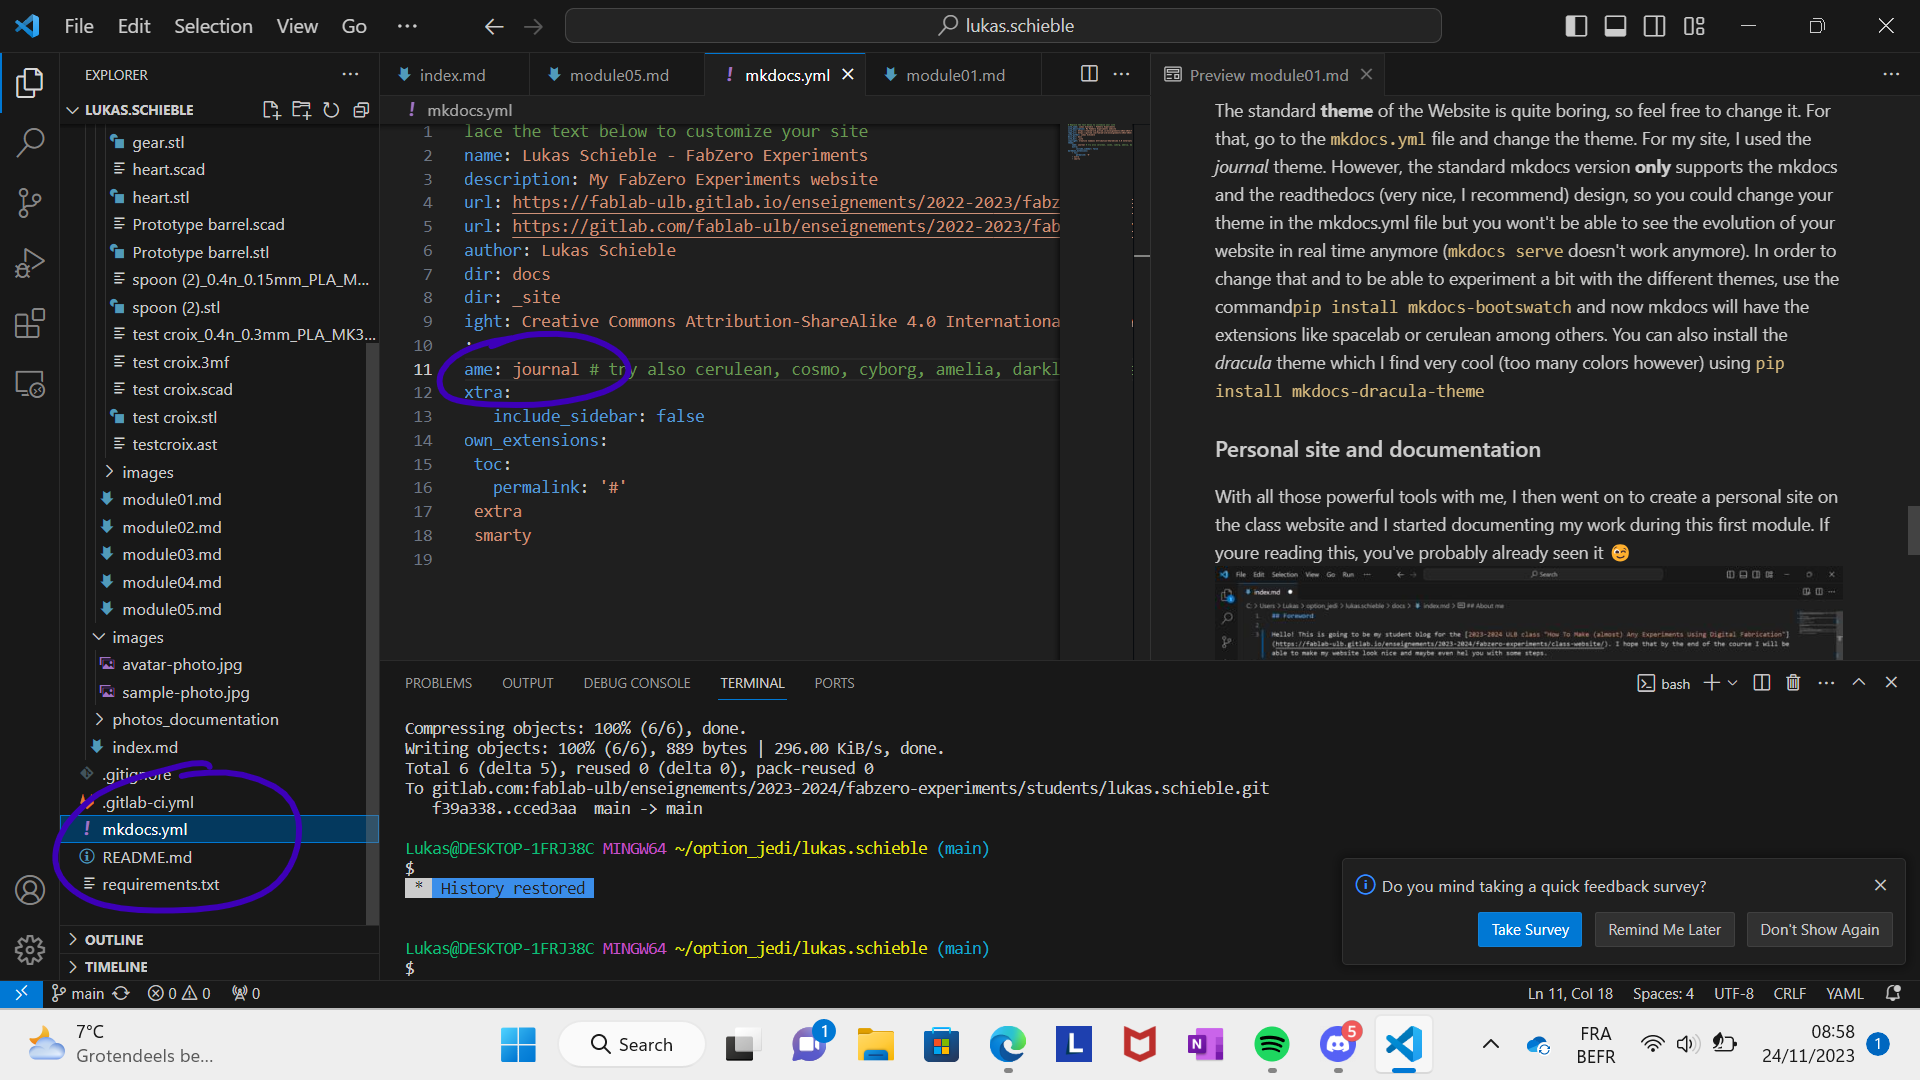Viewport: 1920px width, 1080px height.
Task: Close the Preview module01.md tab
Action: (x=1366, y=74)
